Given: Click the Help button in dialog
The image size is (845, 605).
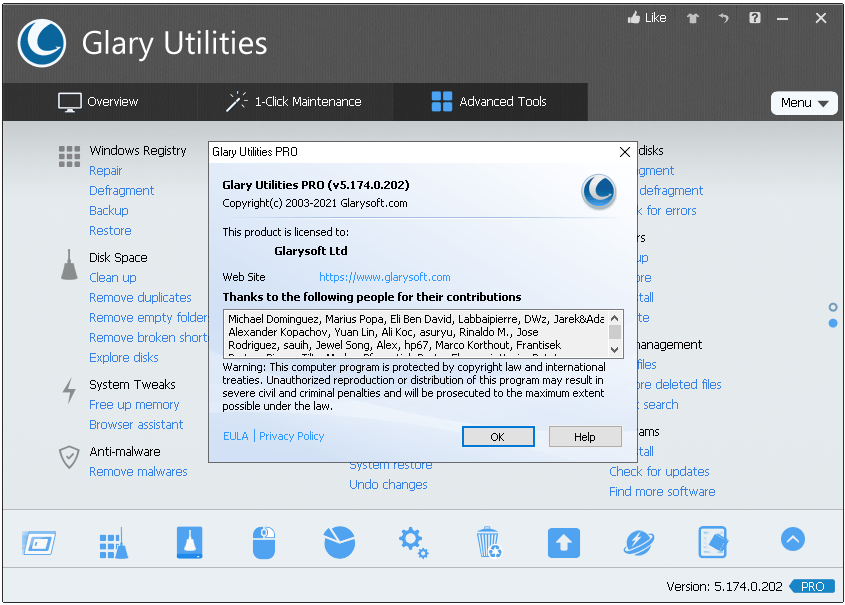Looking at the screenshot, I should [585, 437].
